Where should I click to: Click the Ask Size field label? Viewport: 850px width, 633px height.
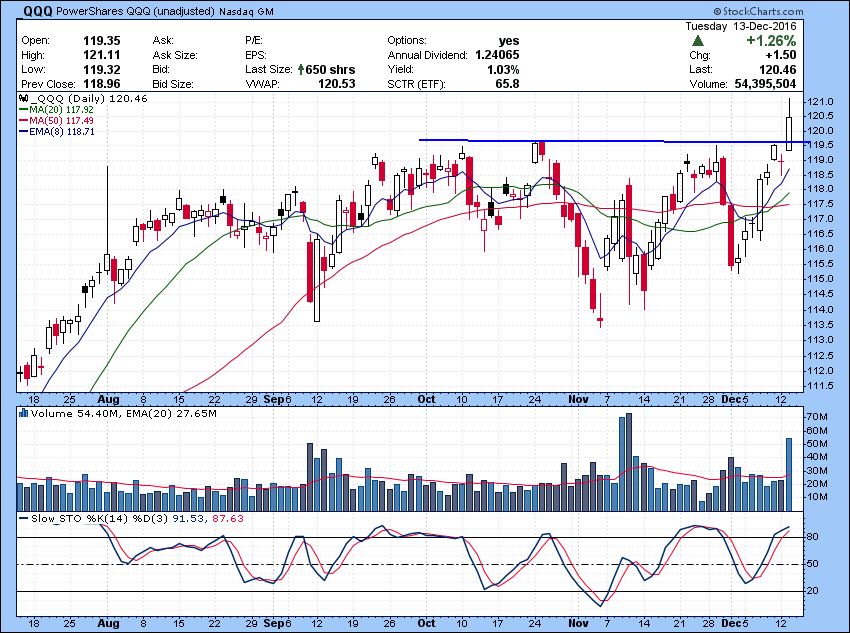click(x=175, y=55)
